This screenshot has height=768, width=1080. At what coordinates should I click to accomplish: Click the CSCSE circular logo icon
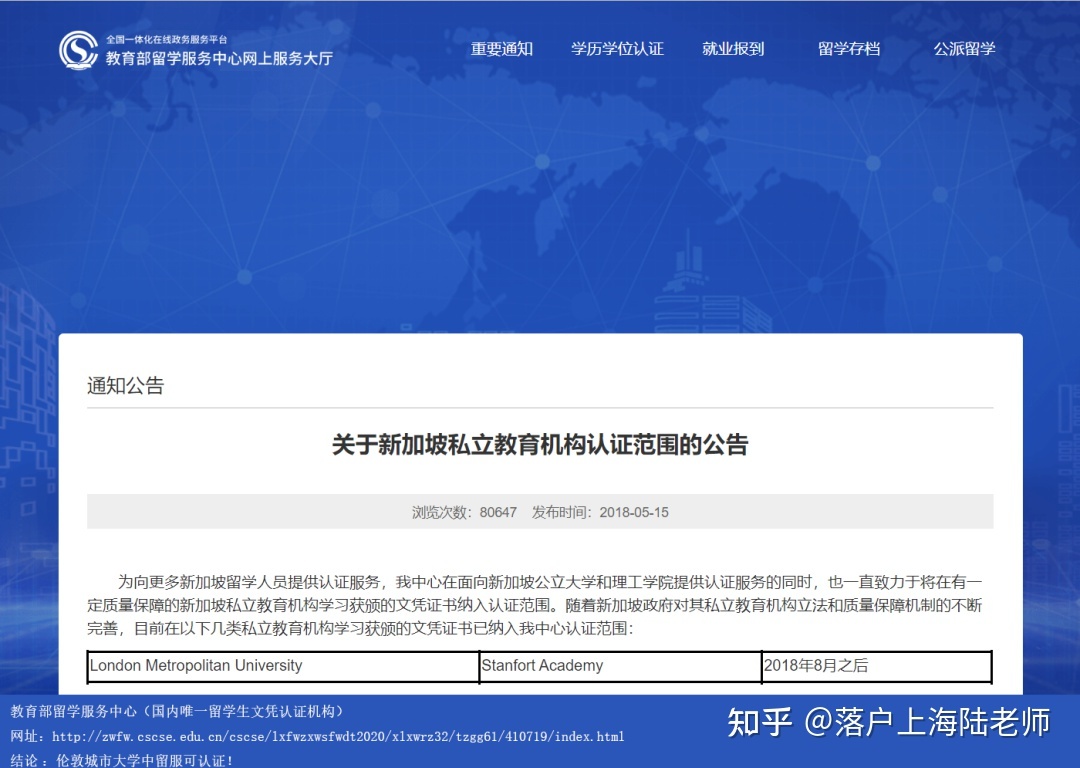78,50
